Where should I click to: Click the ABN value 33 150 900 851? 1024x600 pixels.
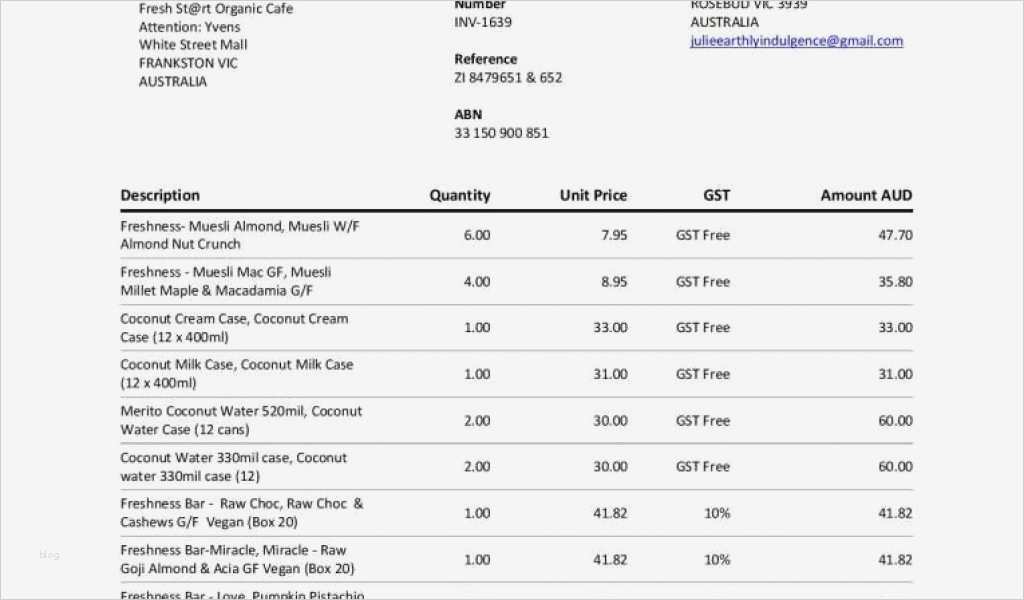click(x=501, y=133)
